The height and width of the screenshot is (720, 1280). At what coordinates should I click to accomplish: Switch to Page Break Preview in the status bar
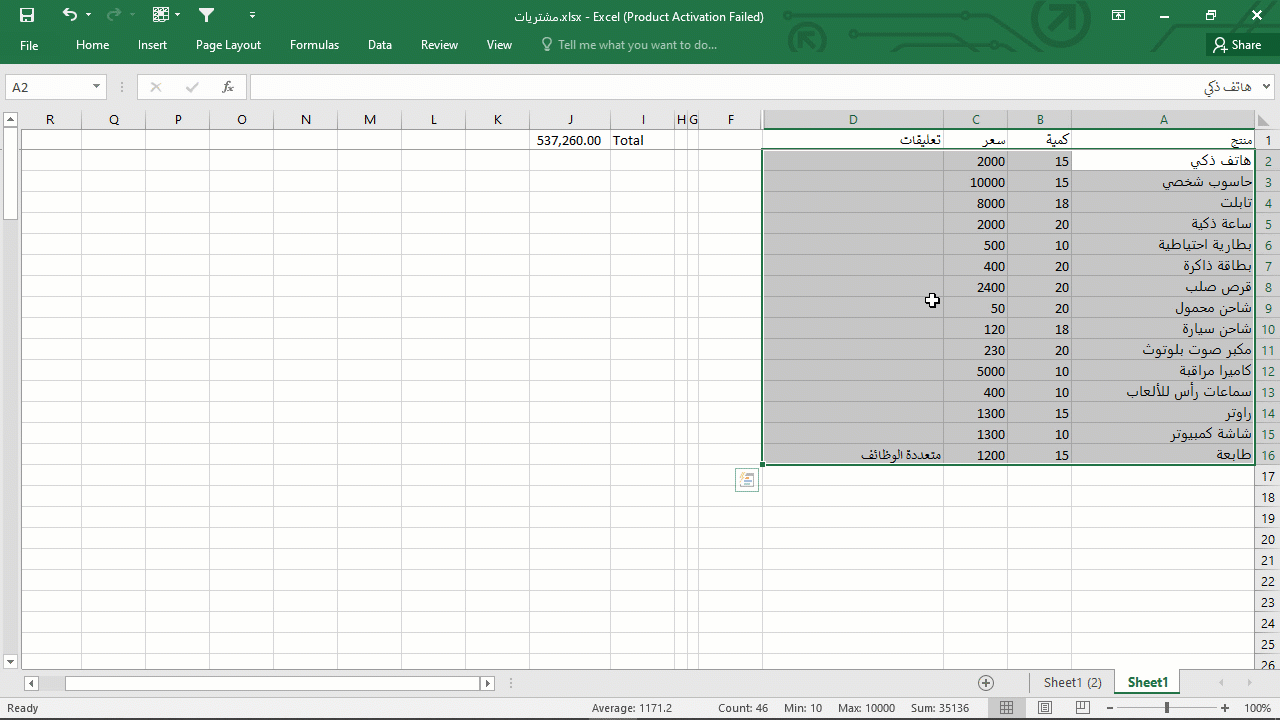pyautogui.click(x=1083, y=708)
